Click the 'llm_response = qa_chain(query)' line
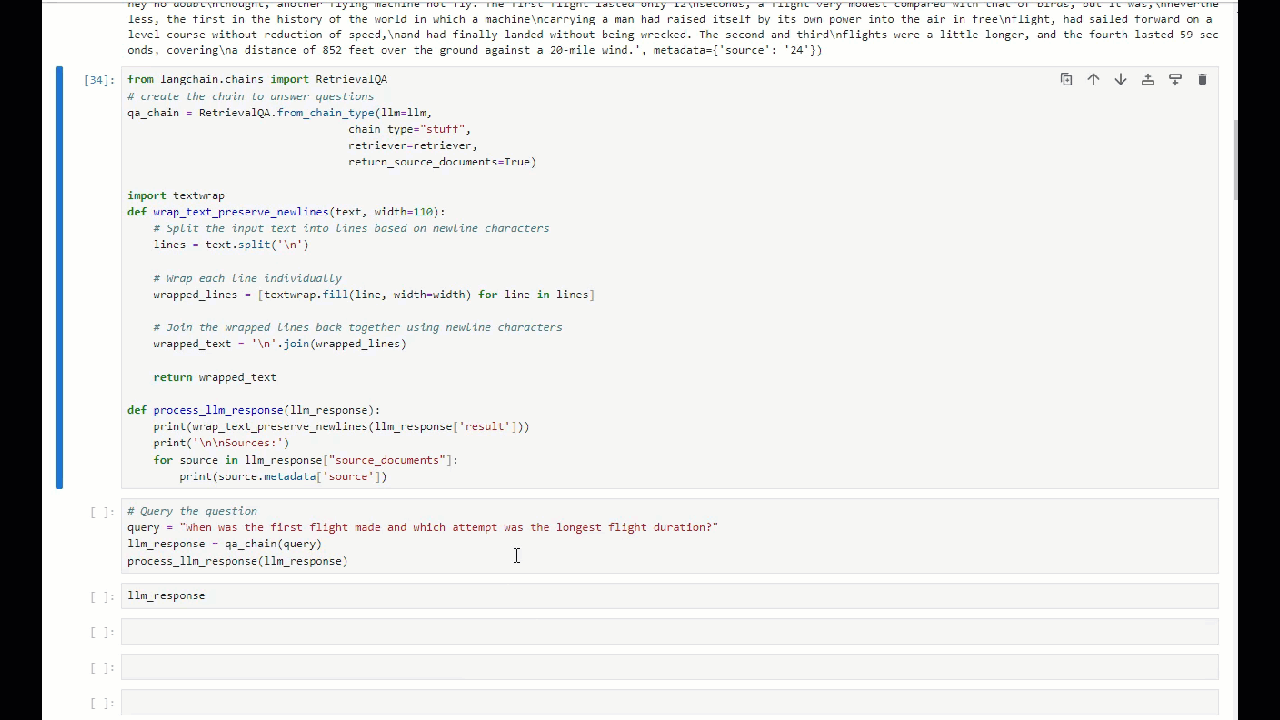This screenshot has height=720, width=1280. tap(225, 544)
